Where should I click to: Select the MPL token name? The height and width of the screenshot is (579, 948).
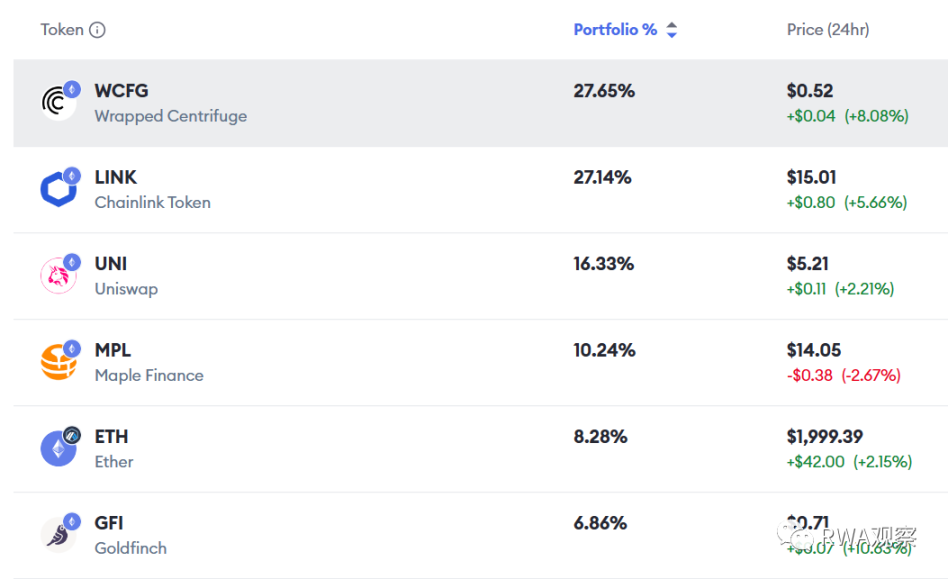113,351
